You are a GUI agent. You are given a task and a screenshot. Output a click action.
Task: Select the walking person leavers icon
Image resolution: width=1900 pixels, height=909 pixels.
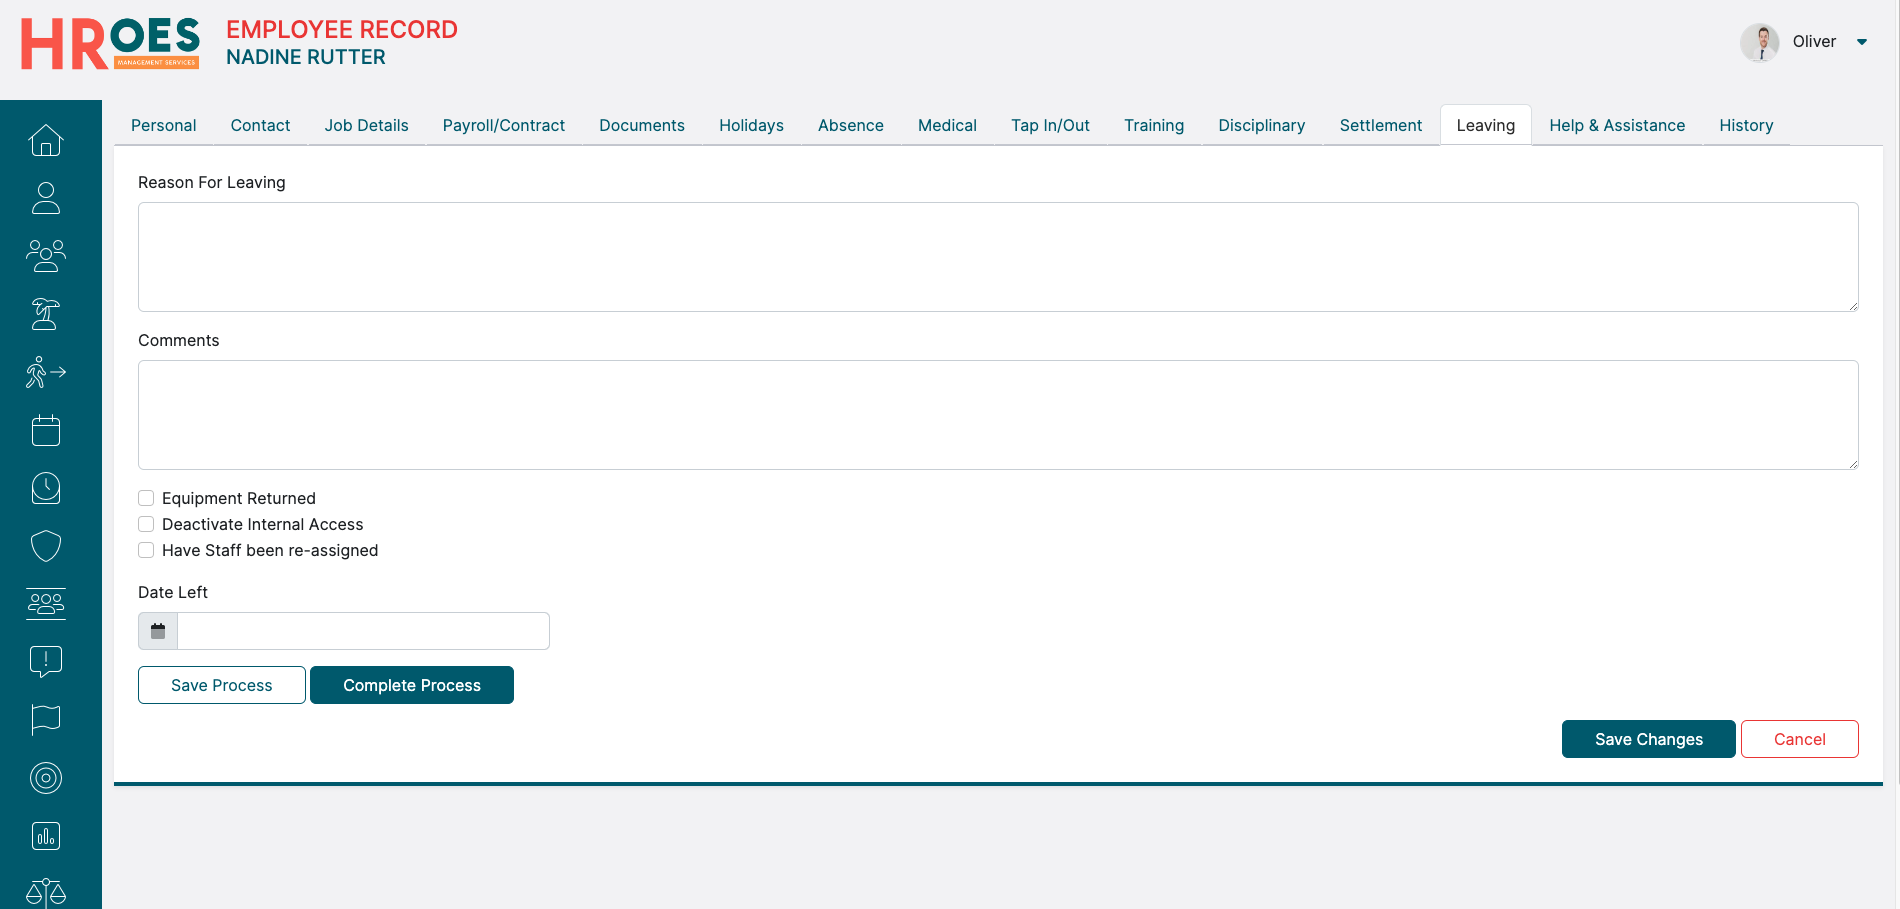tap(46, 372)
